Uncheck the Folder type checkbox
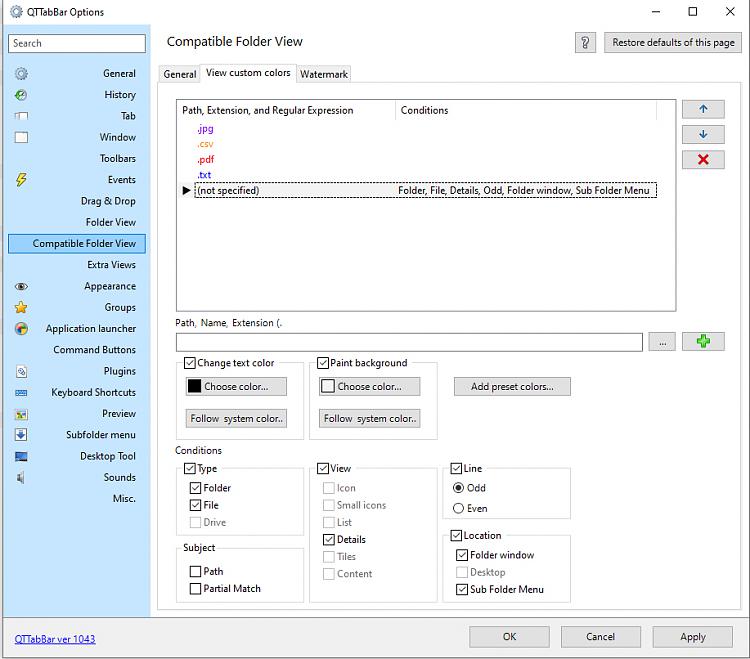750x659 pixels. point(195,488)
